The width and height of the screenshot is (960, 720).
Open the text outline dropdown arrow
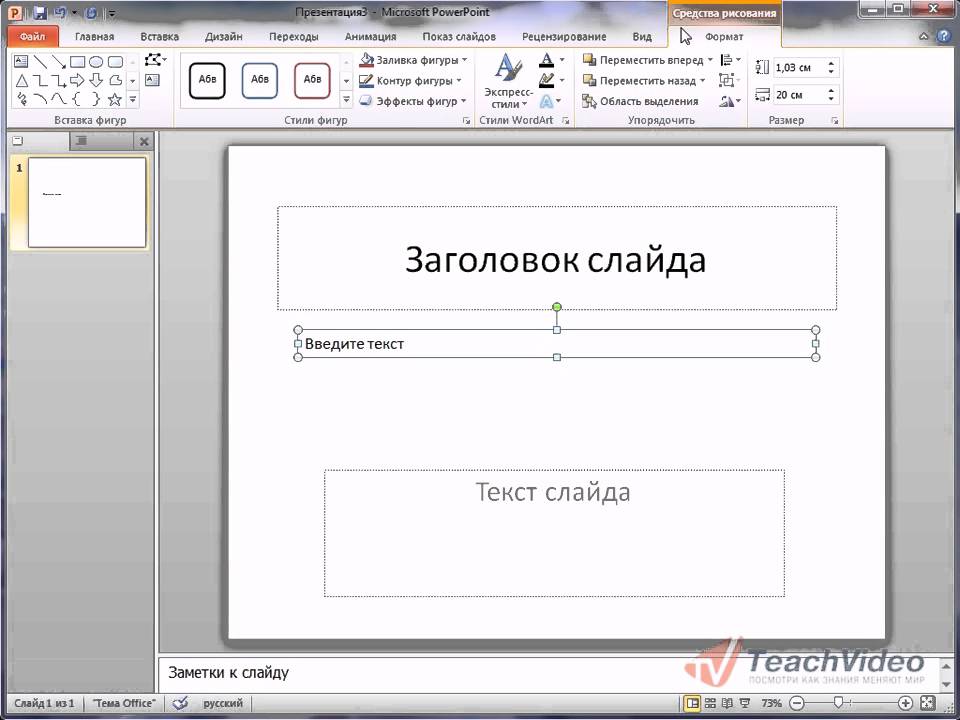(562, 80)
